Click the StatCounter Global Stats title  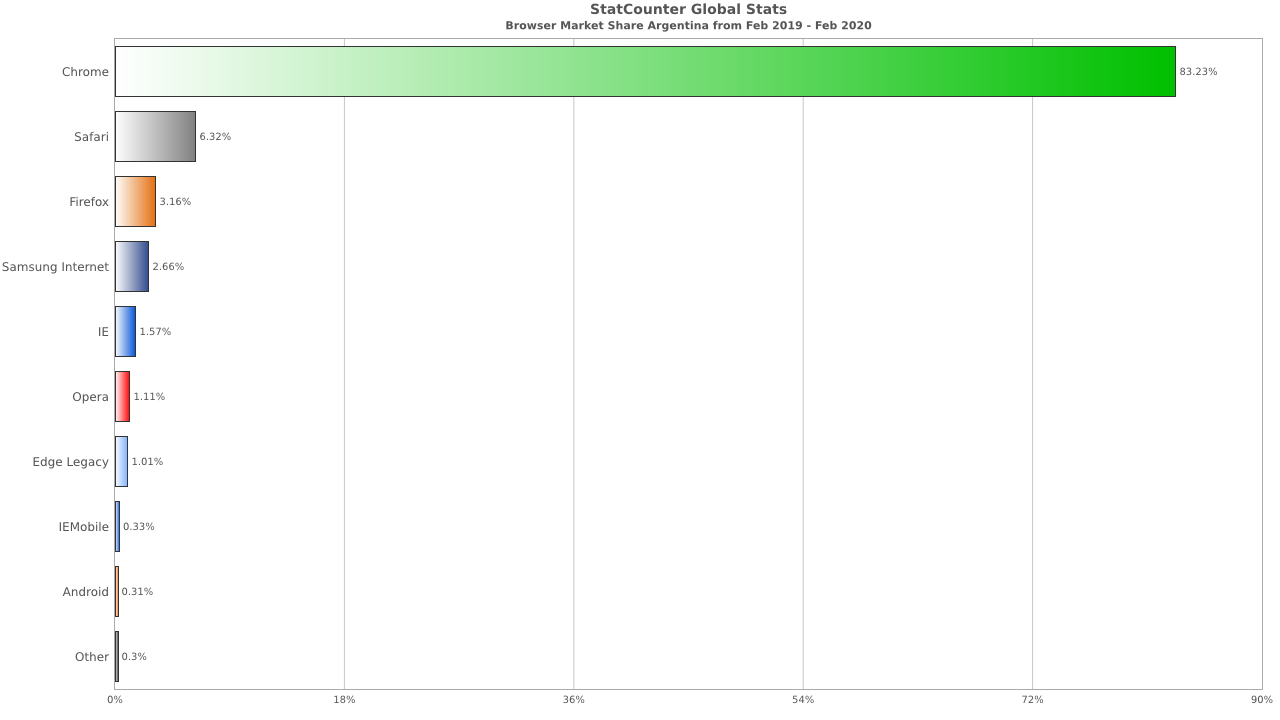pyautogui.click(x=688, y=10)
